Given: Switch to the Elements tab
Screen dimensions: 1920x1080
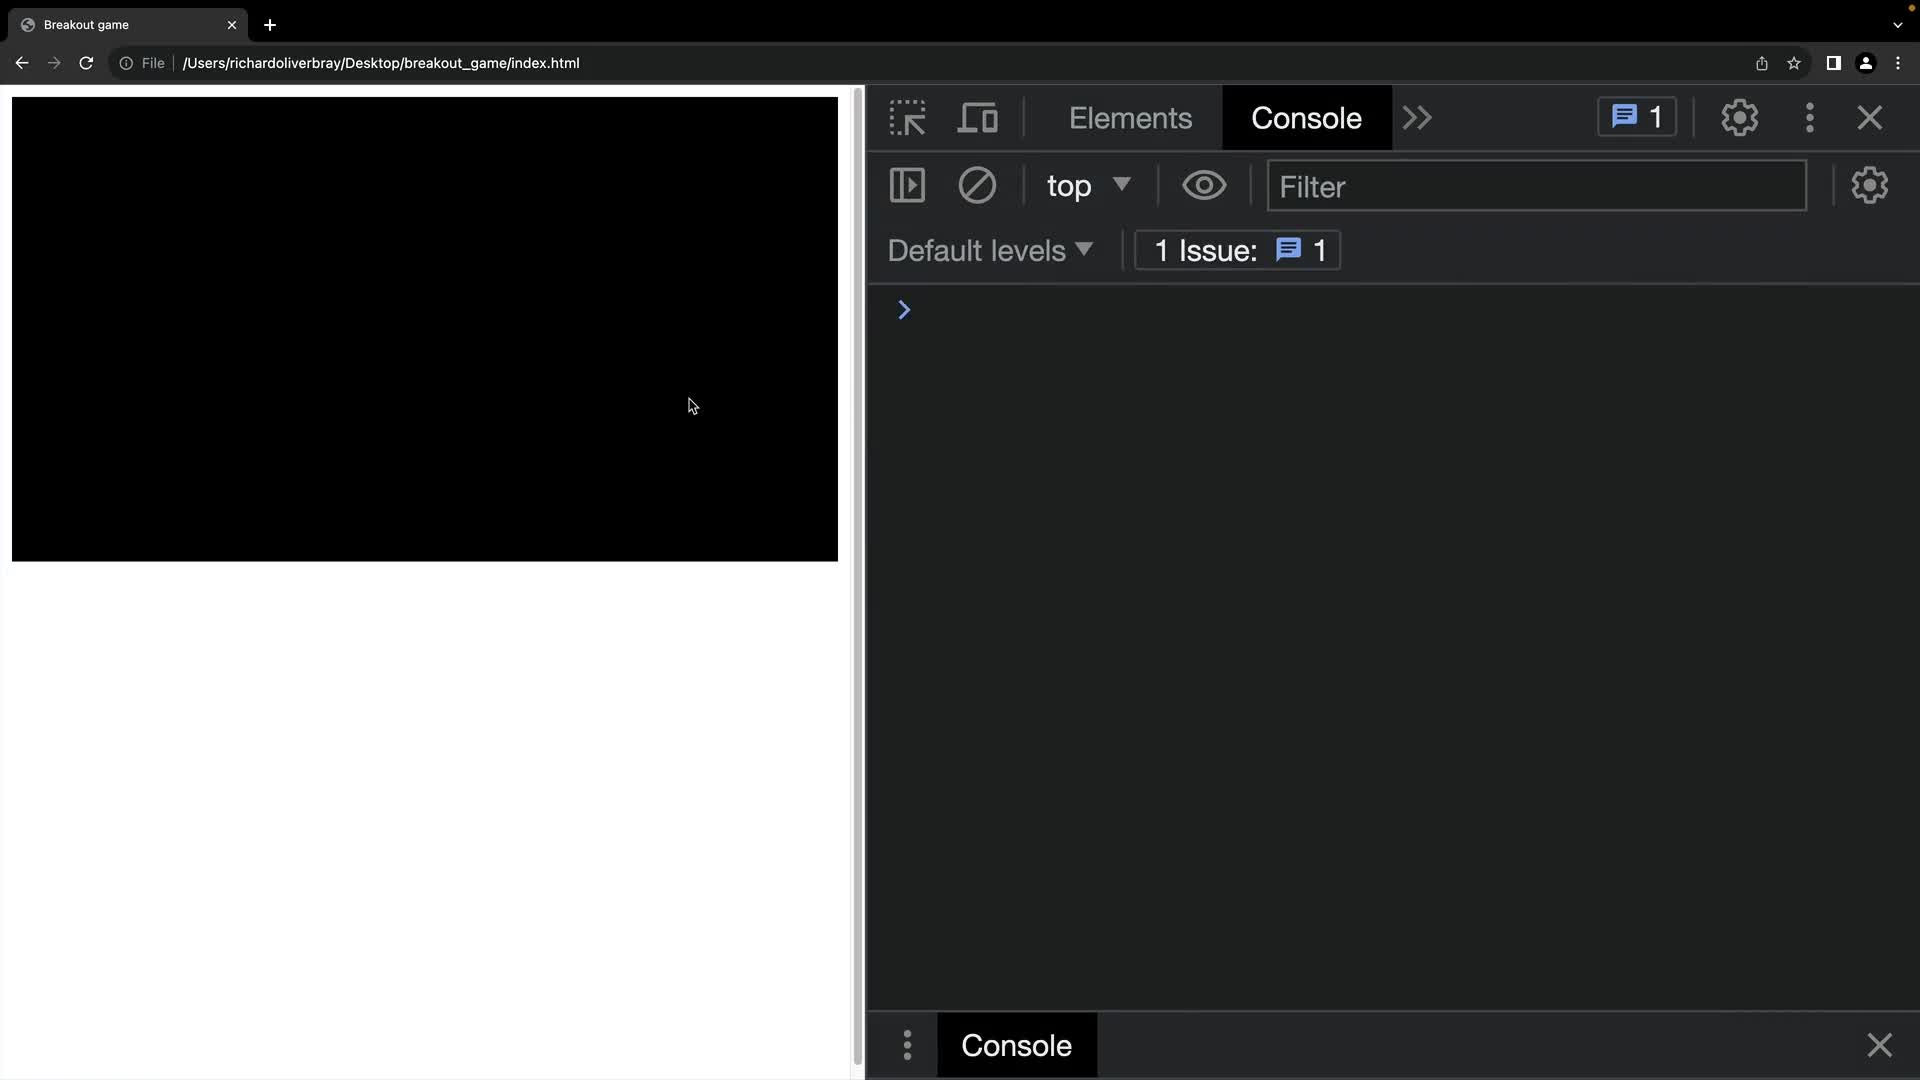Looking at the screenshot, I should [1130, 118].
